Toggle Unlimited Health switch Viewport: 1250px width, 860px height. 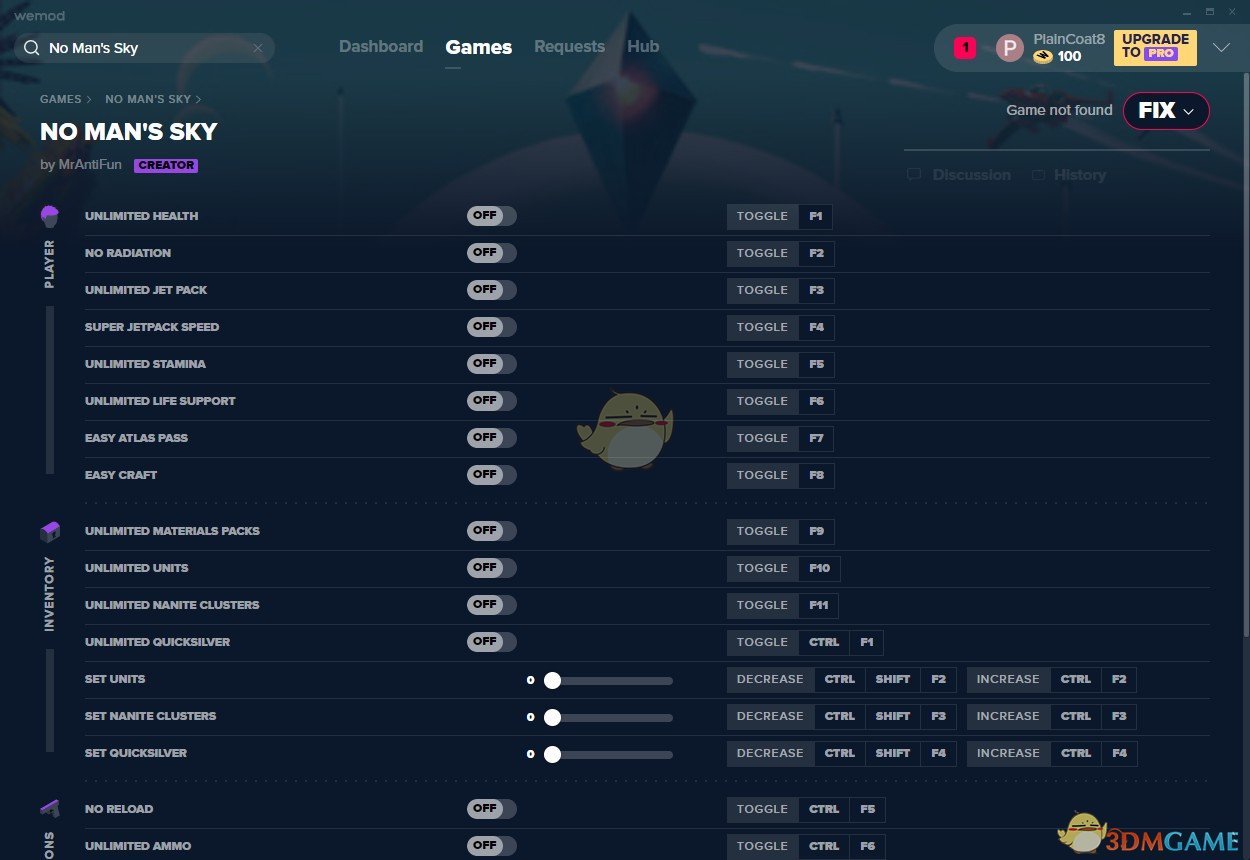coord(492,216)
